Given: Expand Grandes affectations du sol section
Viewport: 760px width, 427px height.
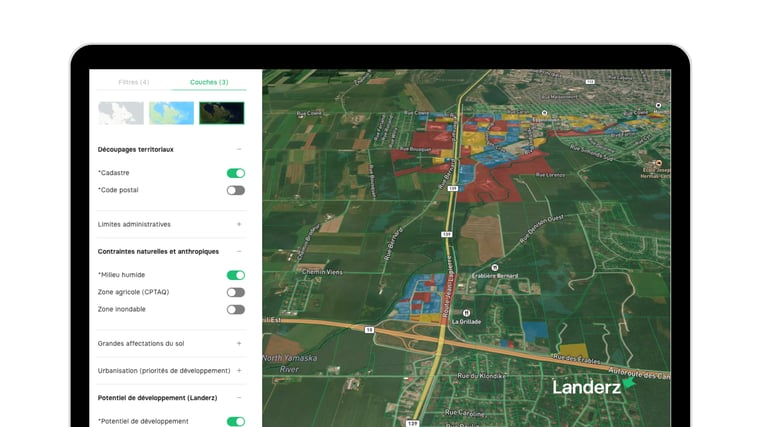Looking at the screenshot, I should [x=239, y=344].
